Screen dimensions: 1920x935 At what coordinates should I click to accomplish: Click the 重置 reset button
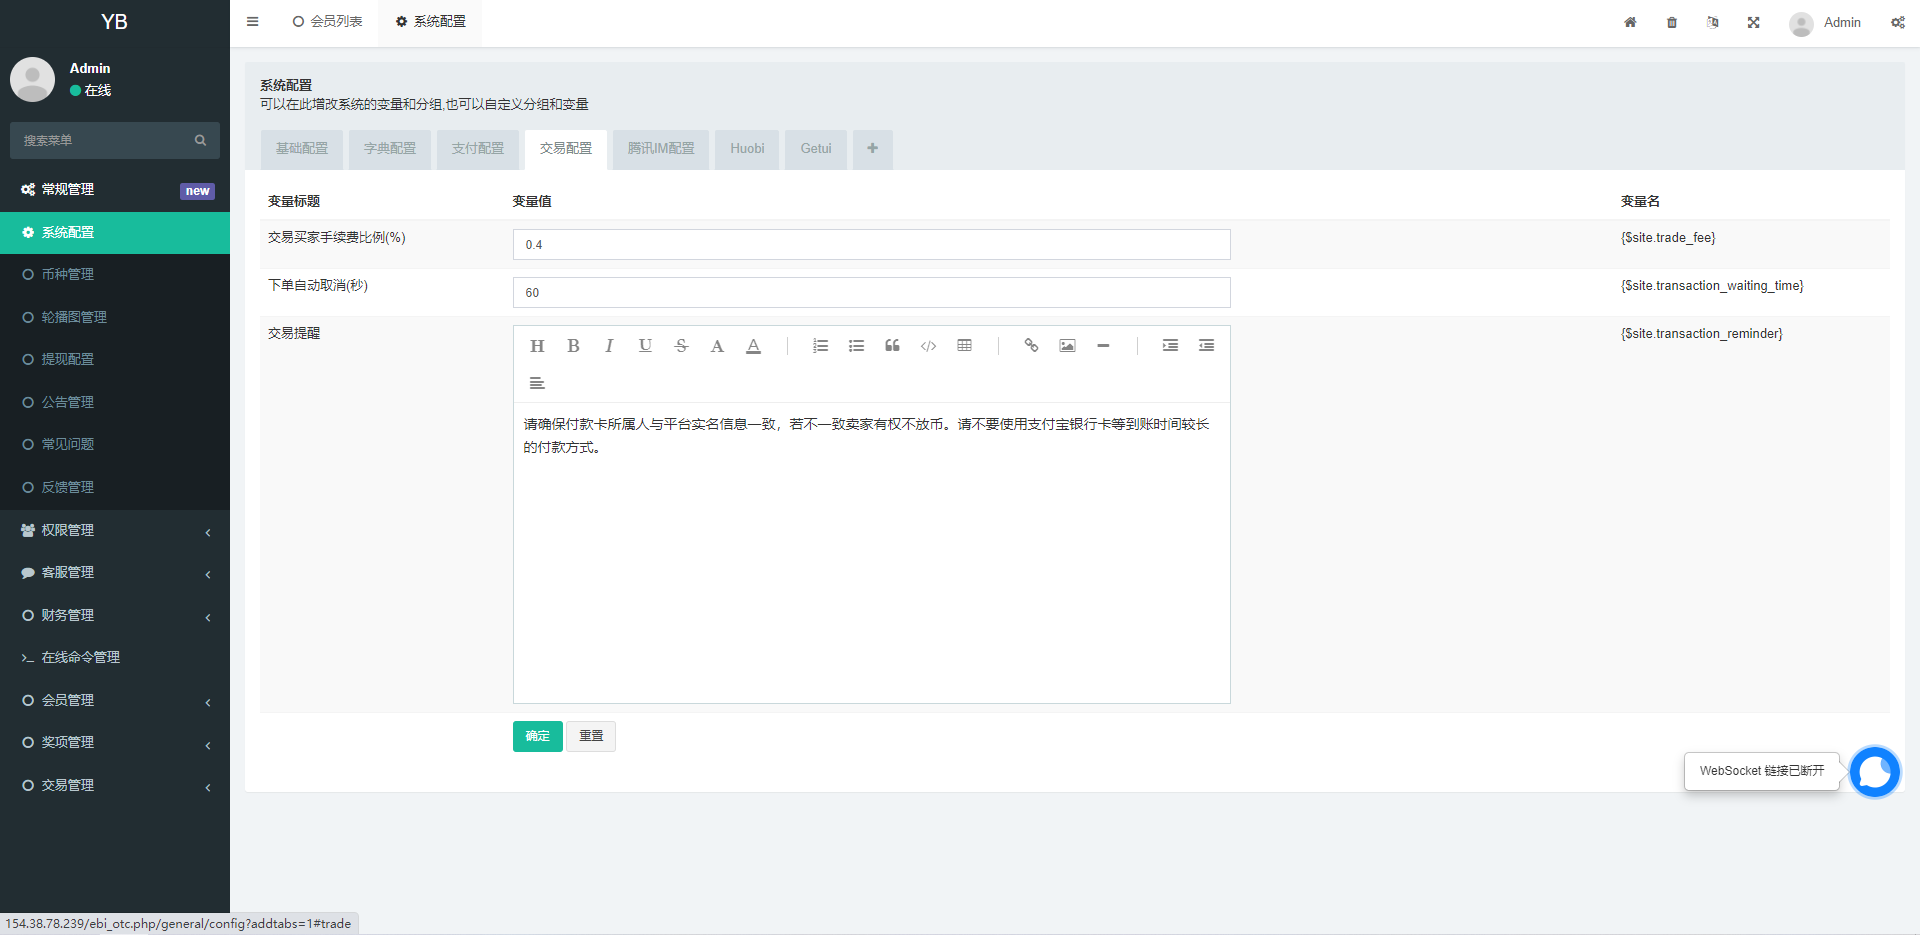[590, 736]
